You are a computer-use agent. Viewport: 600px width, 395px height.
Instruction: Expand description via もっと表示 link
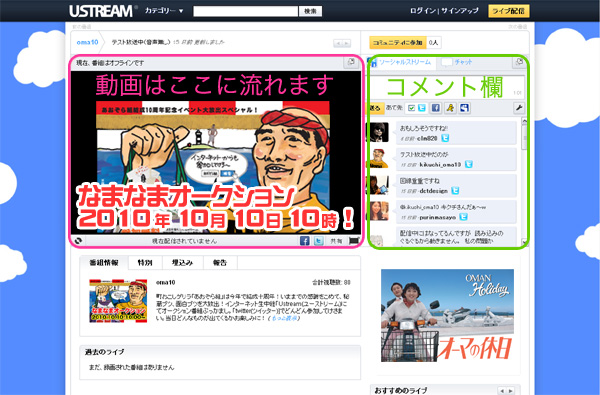pyautogui.click(x=284, y=318)
